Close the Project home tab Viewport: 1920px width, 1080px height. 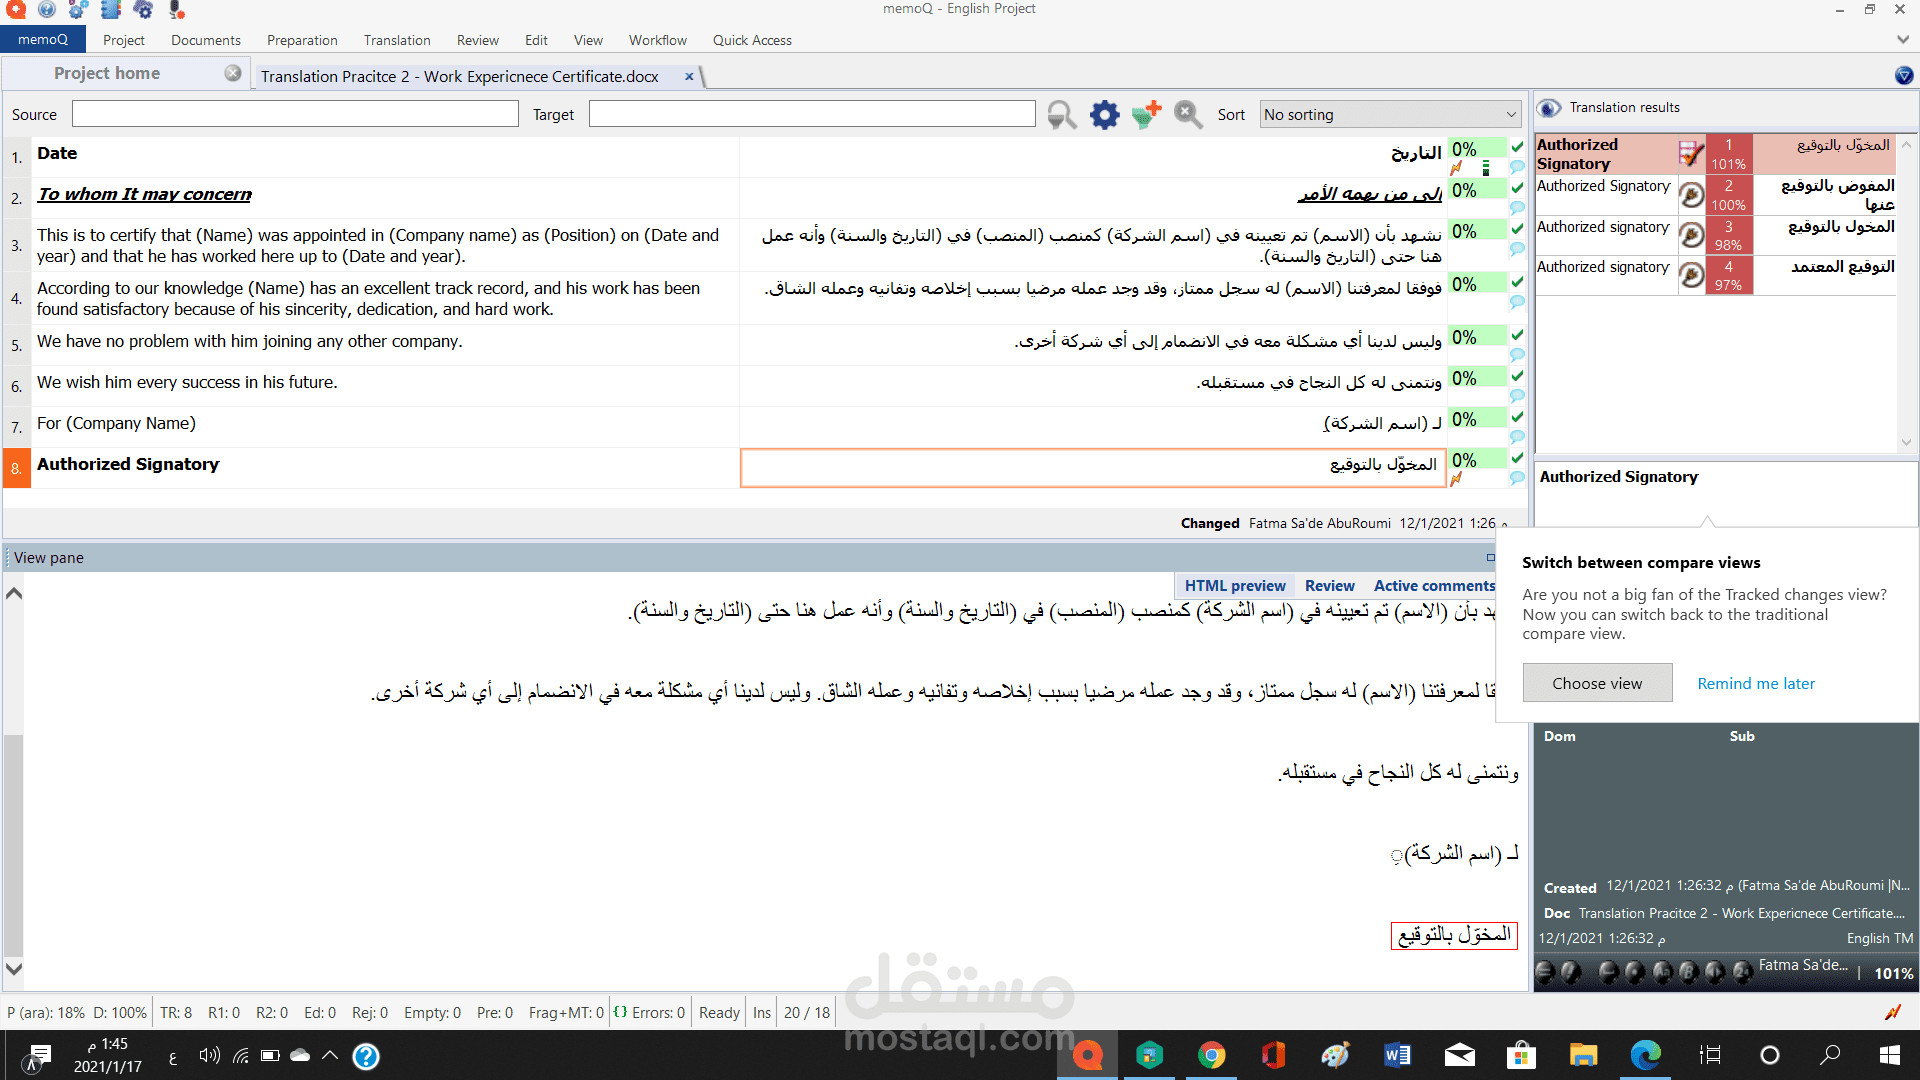tap(233, 73)
